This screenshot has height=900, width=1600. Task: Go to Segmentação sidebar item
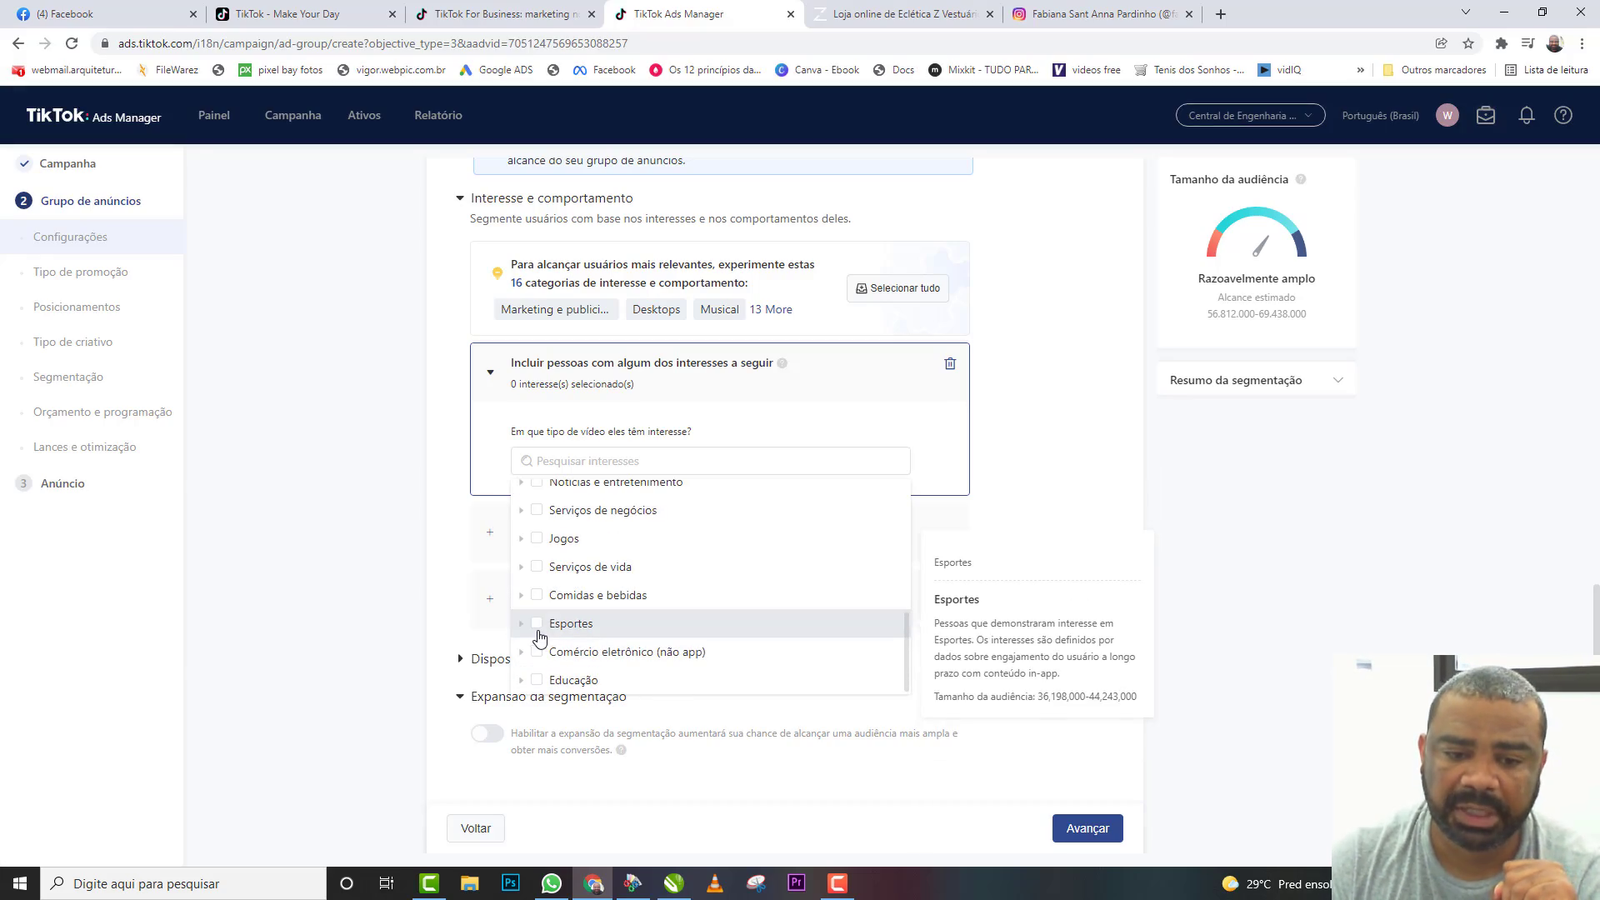click(68, 377)
